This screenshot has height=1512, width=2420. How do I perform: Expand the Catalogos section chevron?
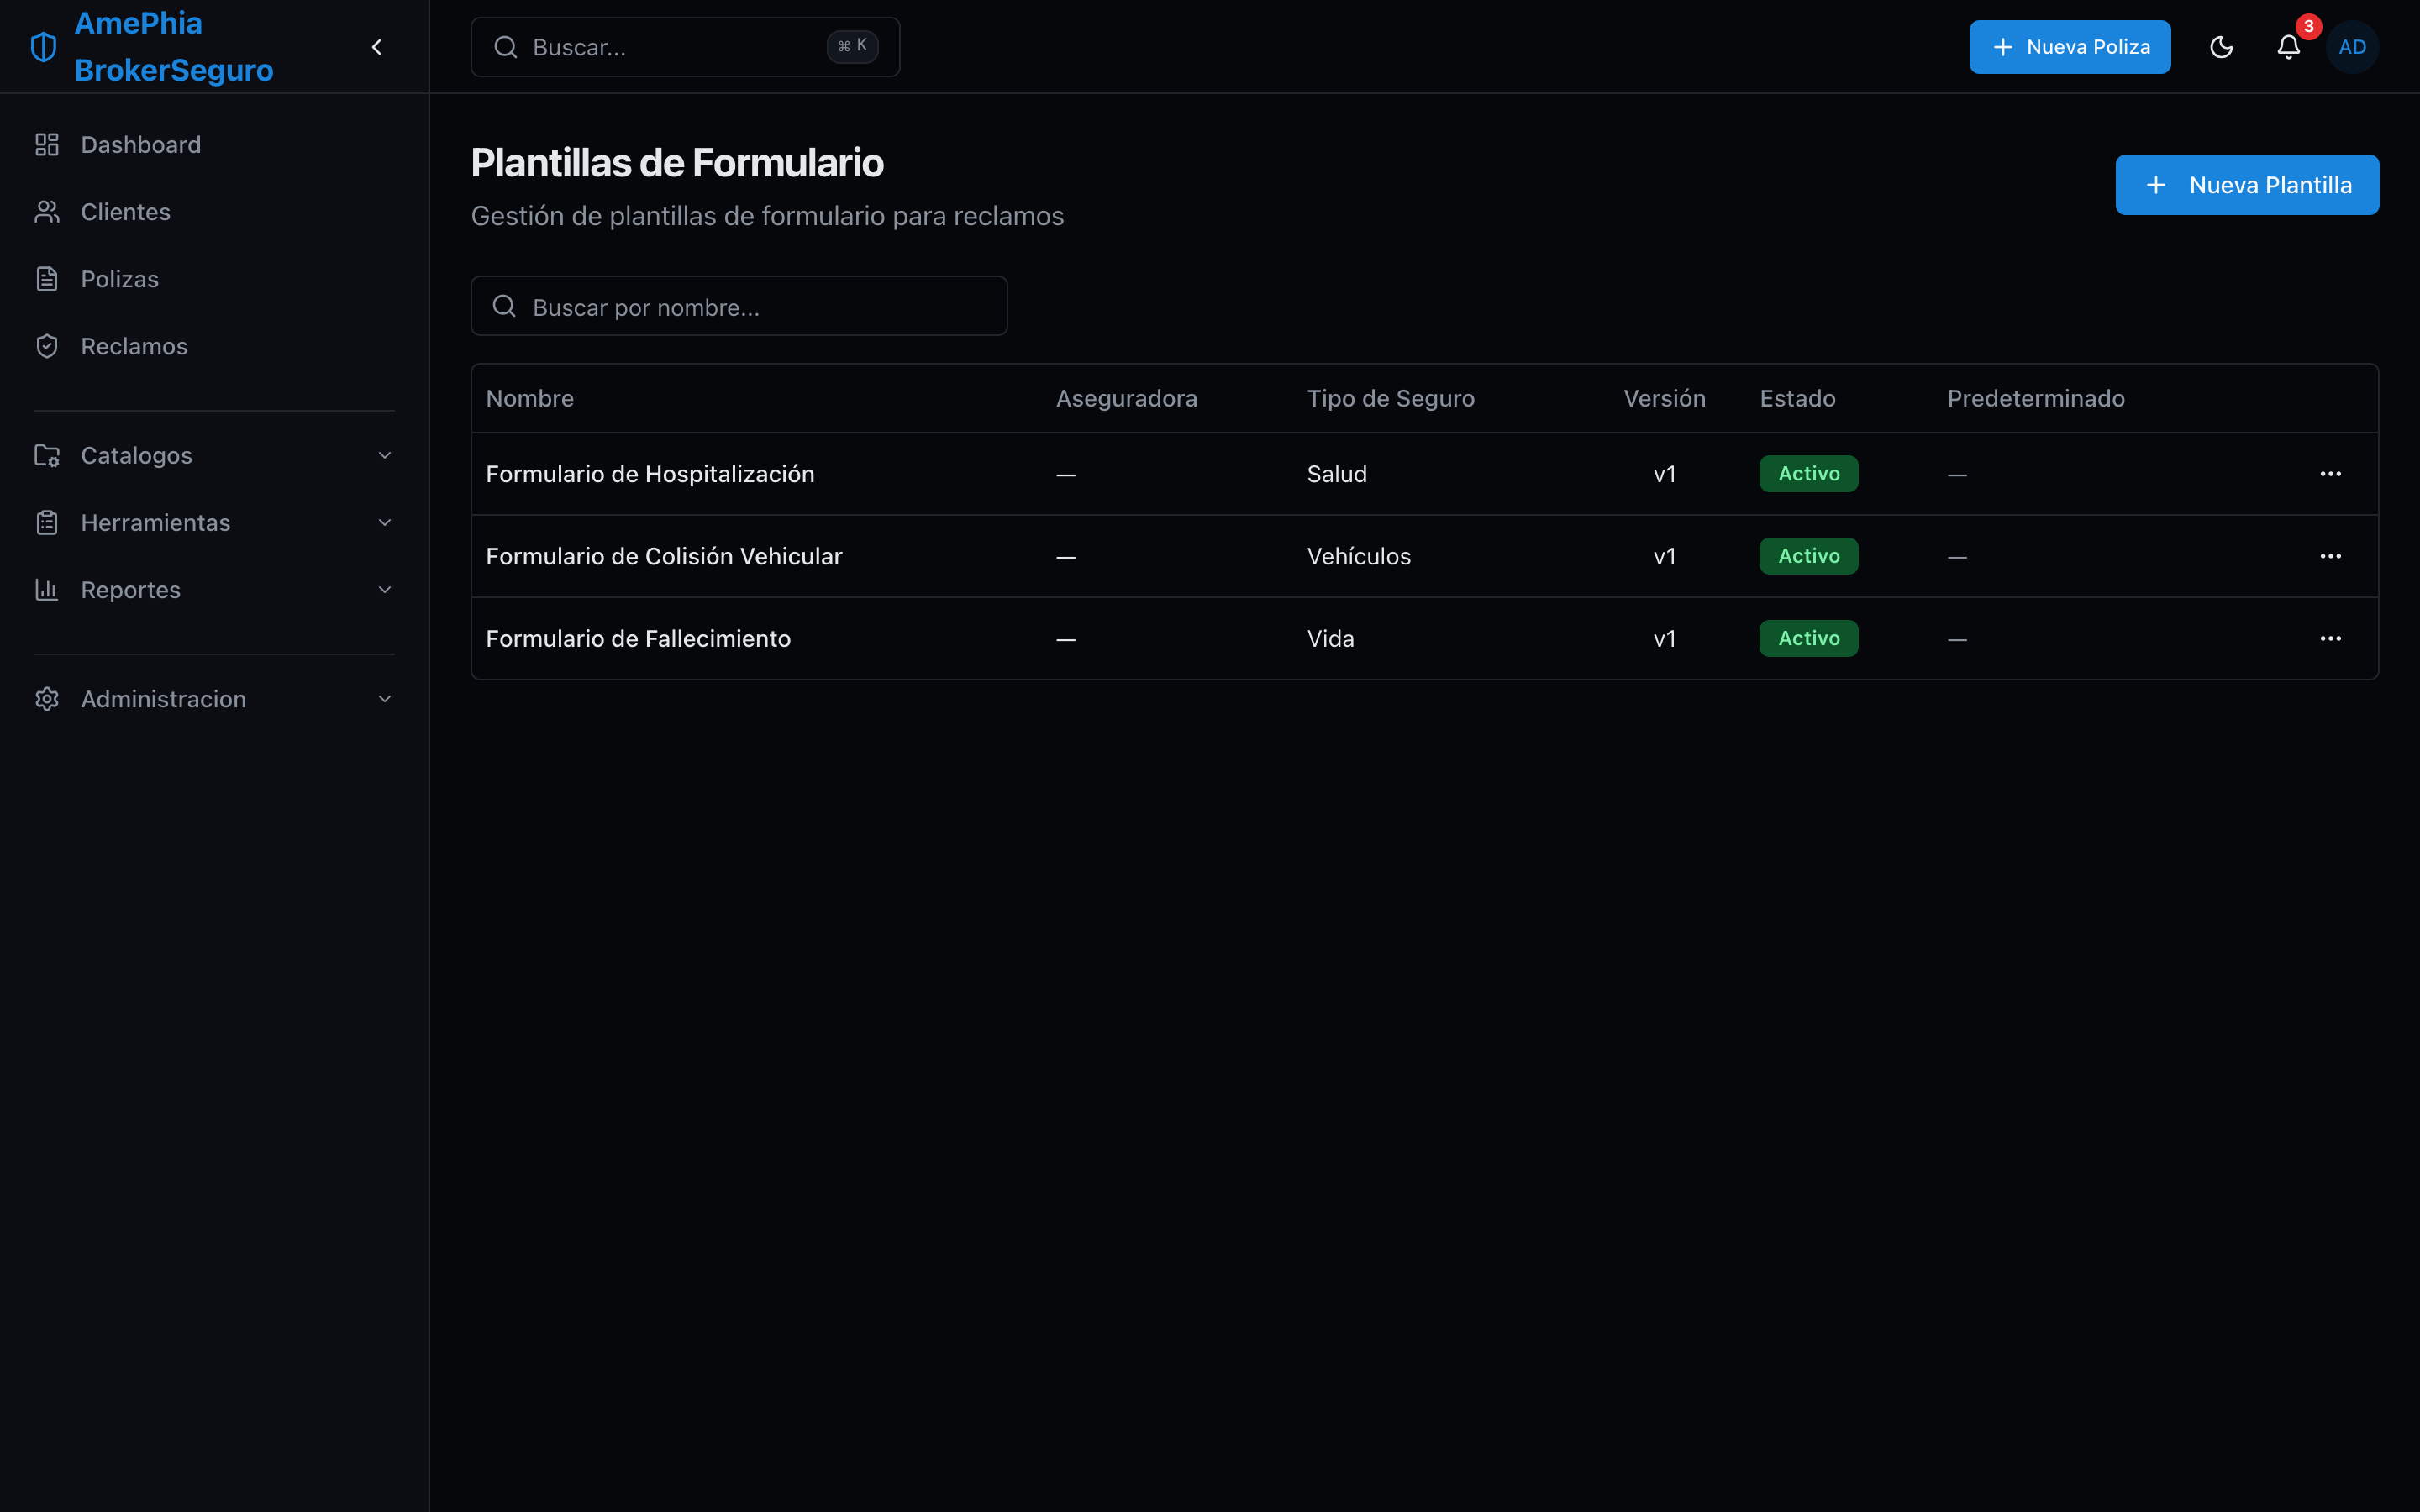(x=385, y=455)
